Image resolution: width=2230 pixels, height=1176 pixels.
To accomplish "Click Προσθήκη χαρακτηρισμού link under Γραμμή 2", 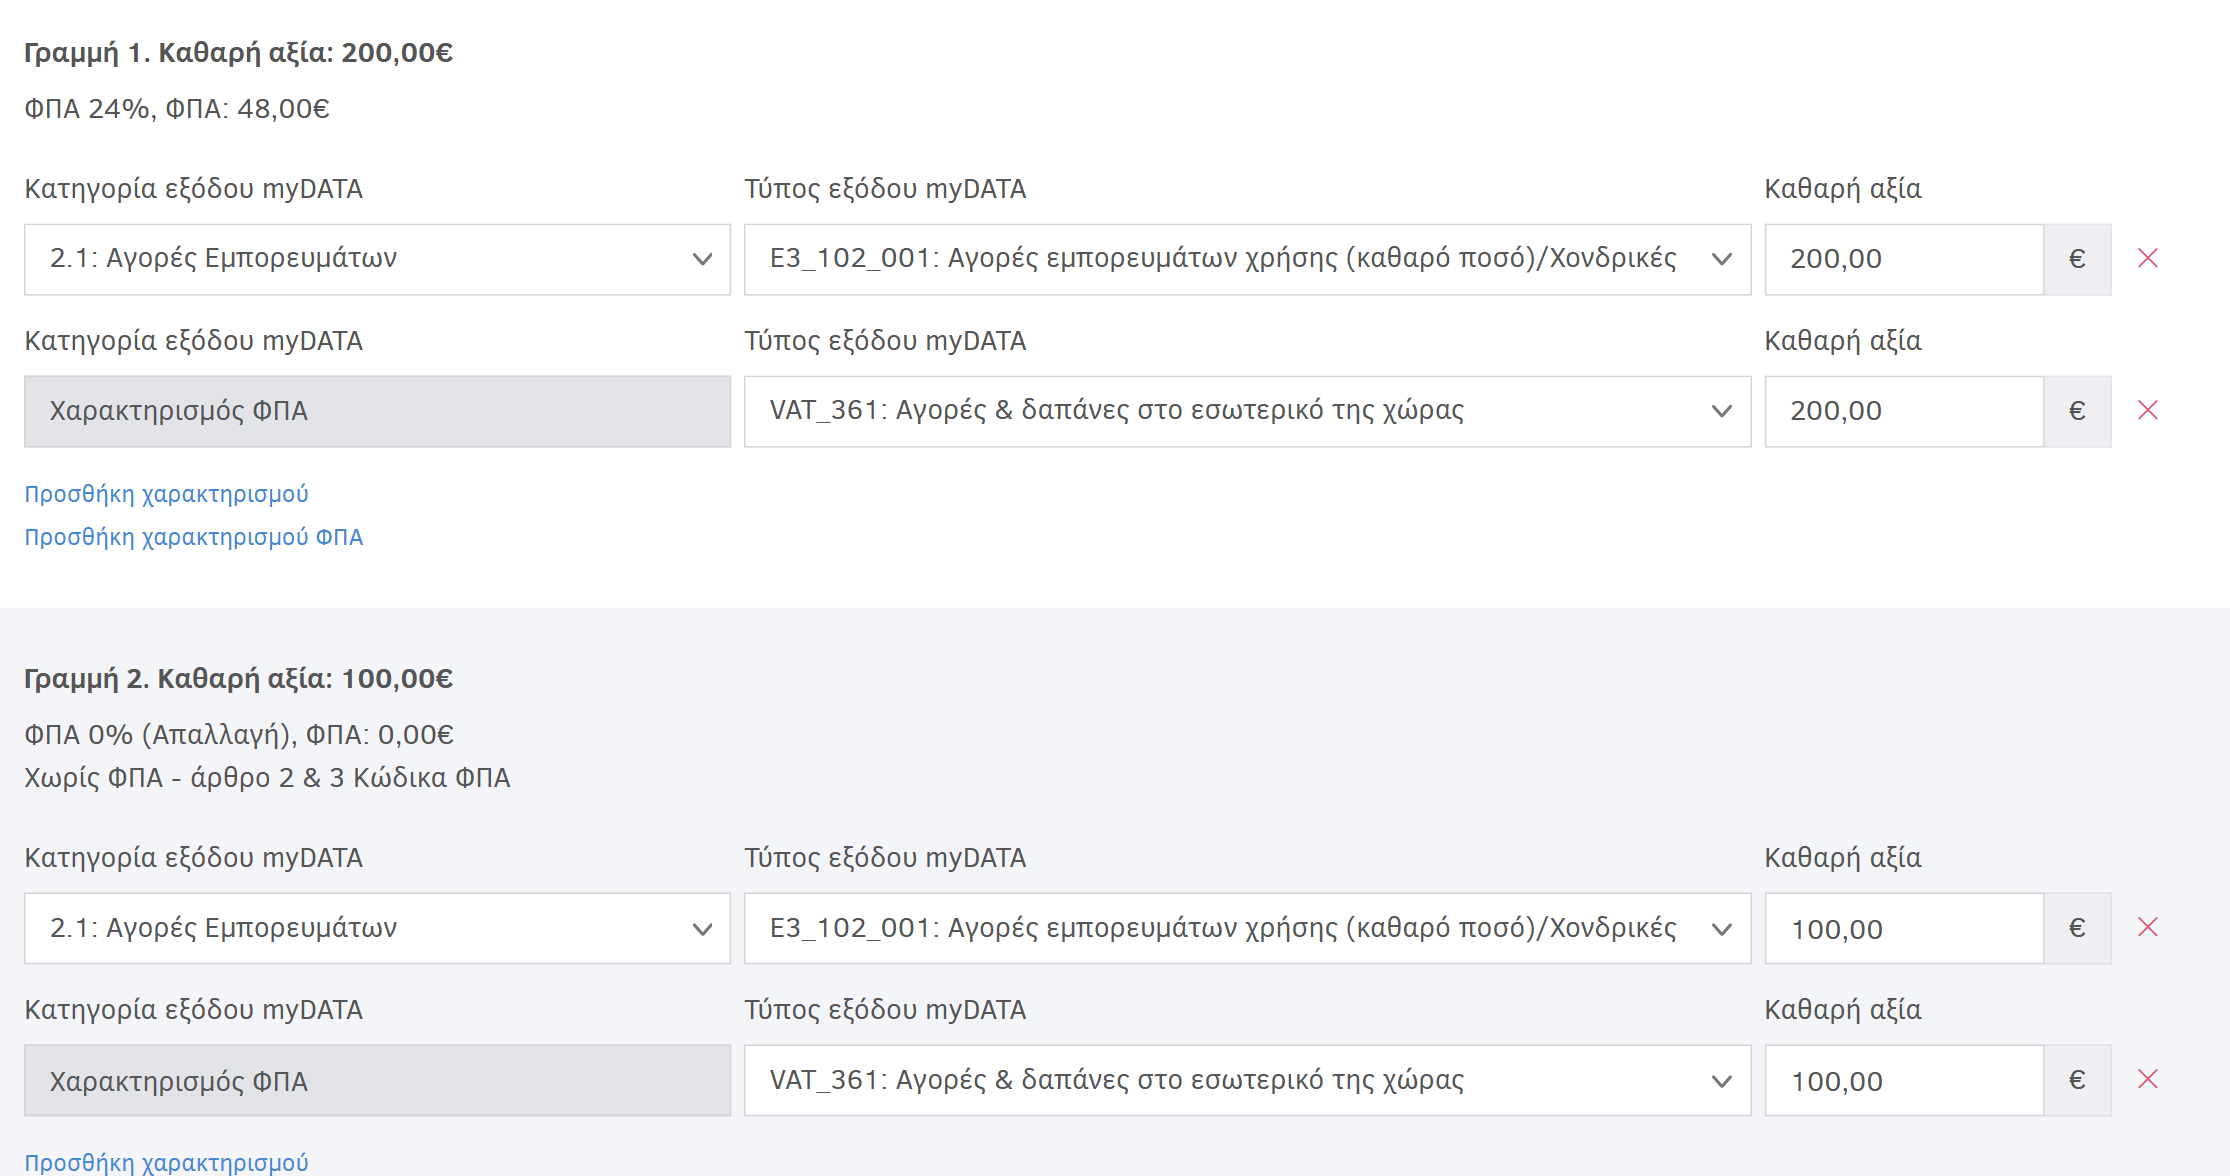I will (x=166, y=1162).
